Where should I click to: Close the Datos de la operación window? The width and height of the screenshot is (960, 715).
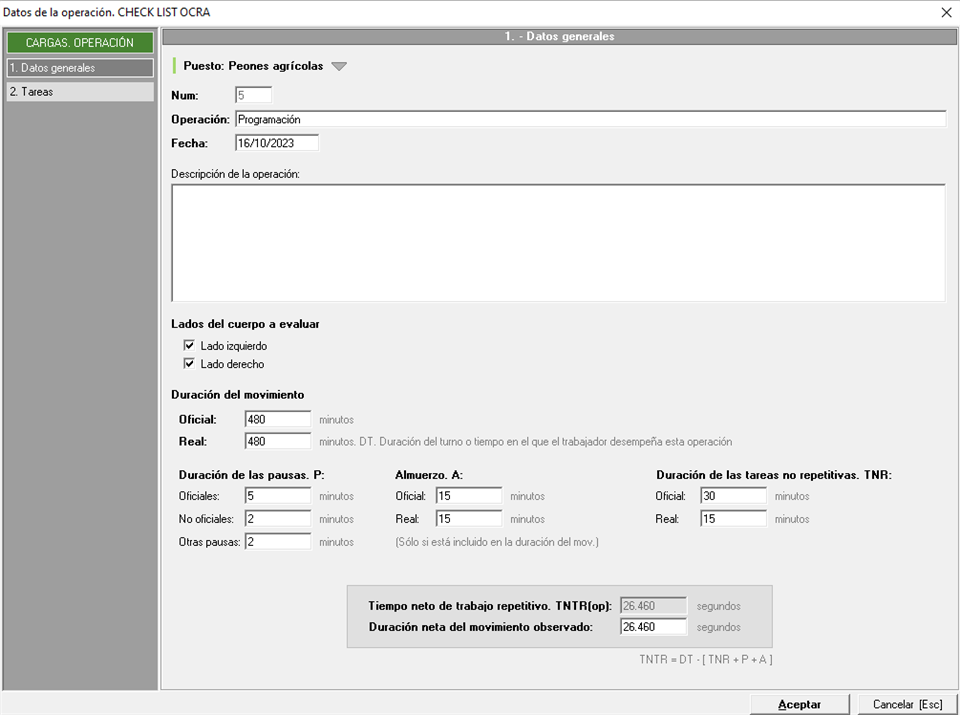click(946, 12)
